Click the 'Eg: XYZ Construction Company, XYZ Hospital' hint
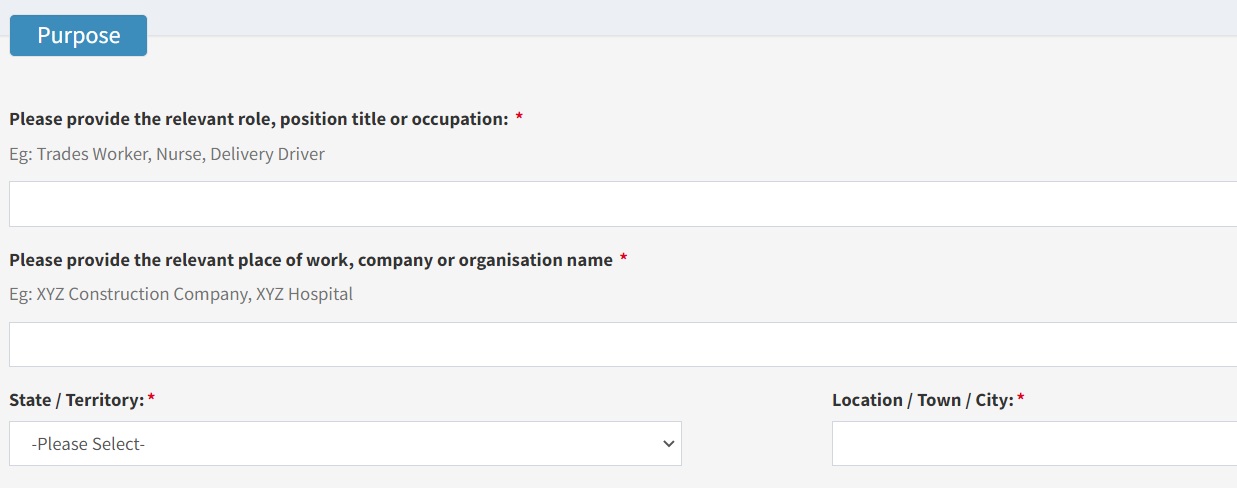The height and width of the screenshot is (488, 1237). pos(181,294)
